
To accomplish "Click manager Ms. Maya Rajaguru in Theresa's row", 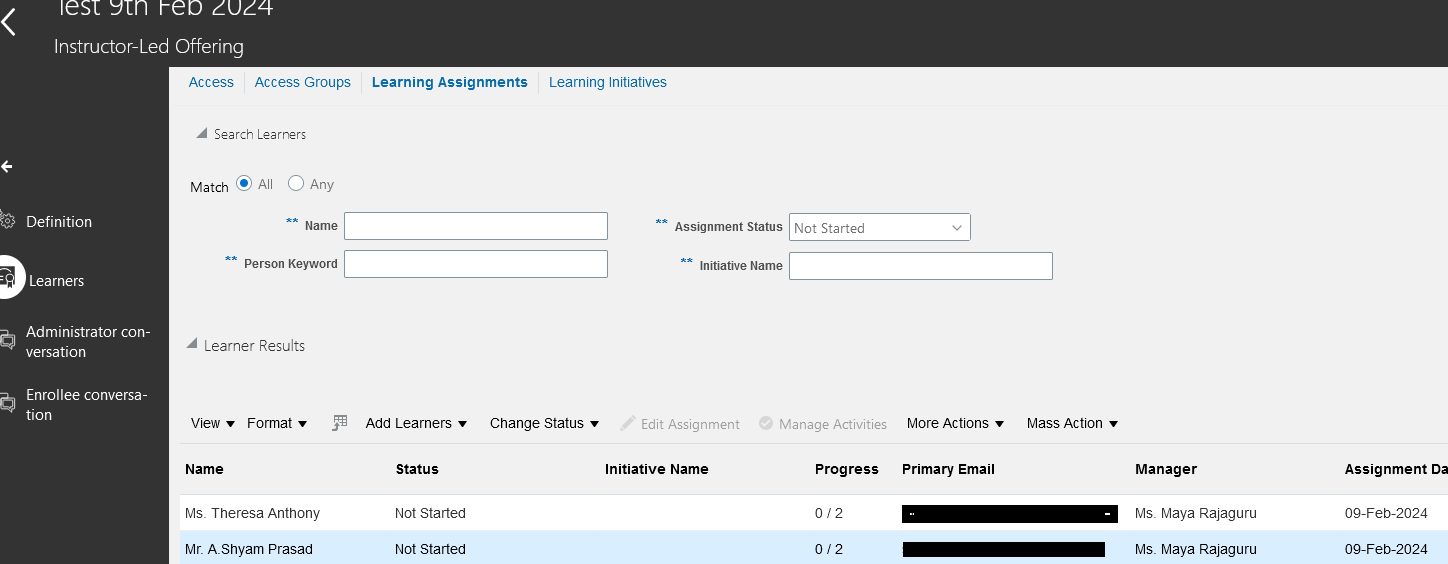I will [x=1196, y=513].
